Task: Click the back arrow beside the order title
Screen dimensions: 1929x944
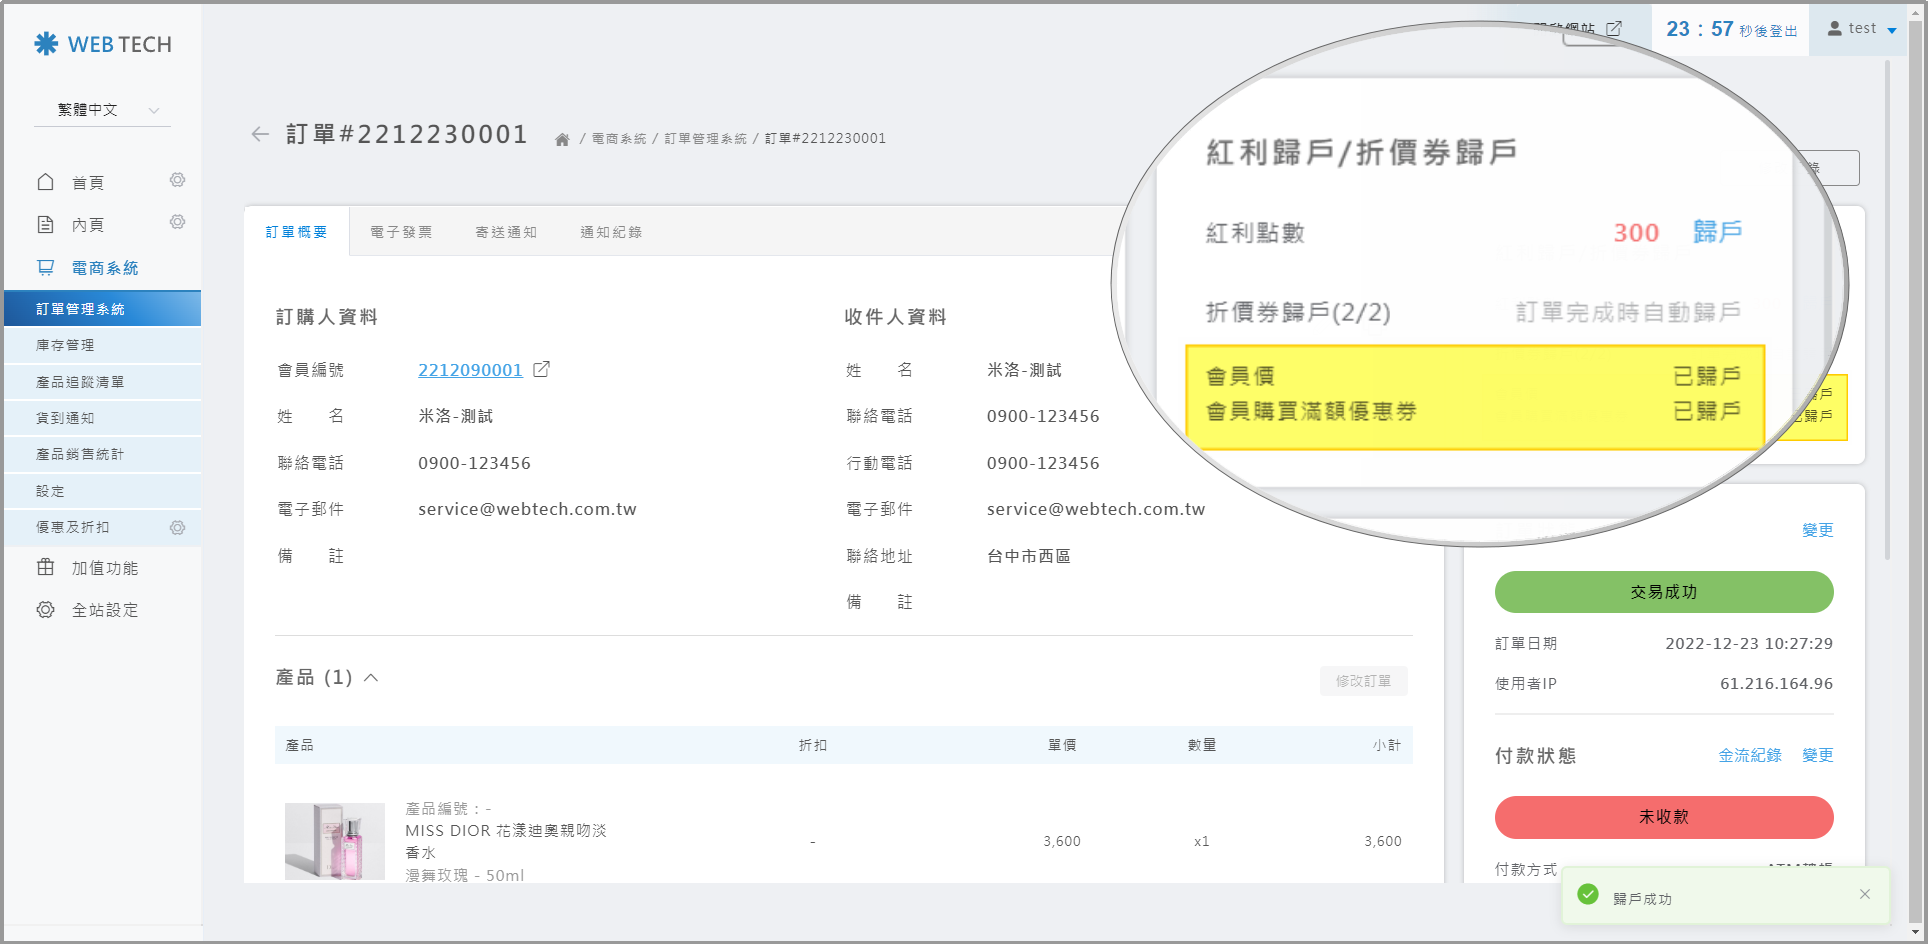Action: click(x=260, y=135)
